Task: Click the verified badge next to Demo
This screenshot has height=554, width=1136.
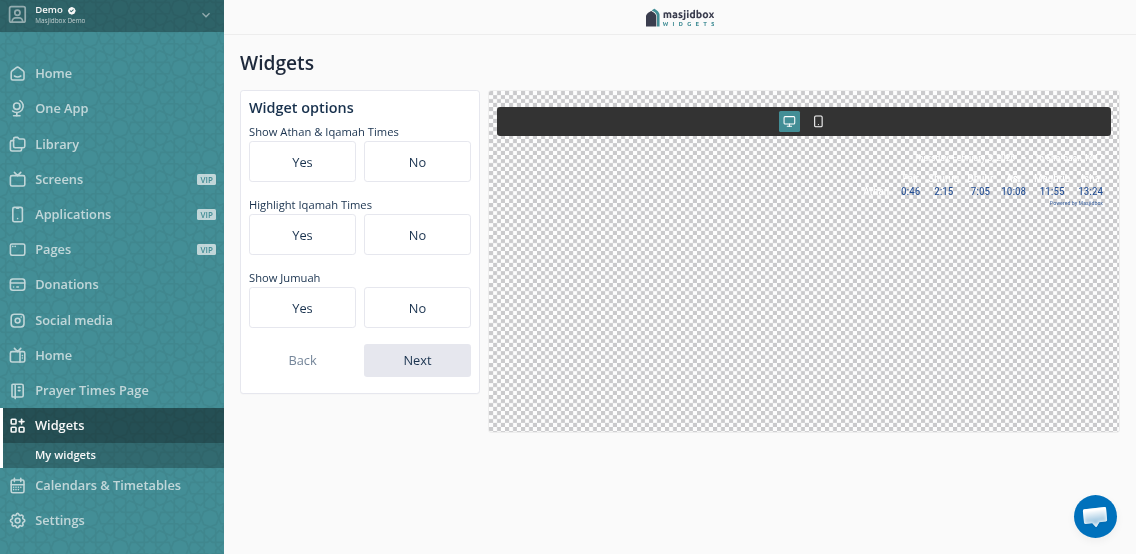Action: (71, 10)
